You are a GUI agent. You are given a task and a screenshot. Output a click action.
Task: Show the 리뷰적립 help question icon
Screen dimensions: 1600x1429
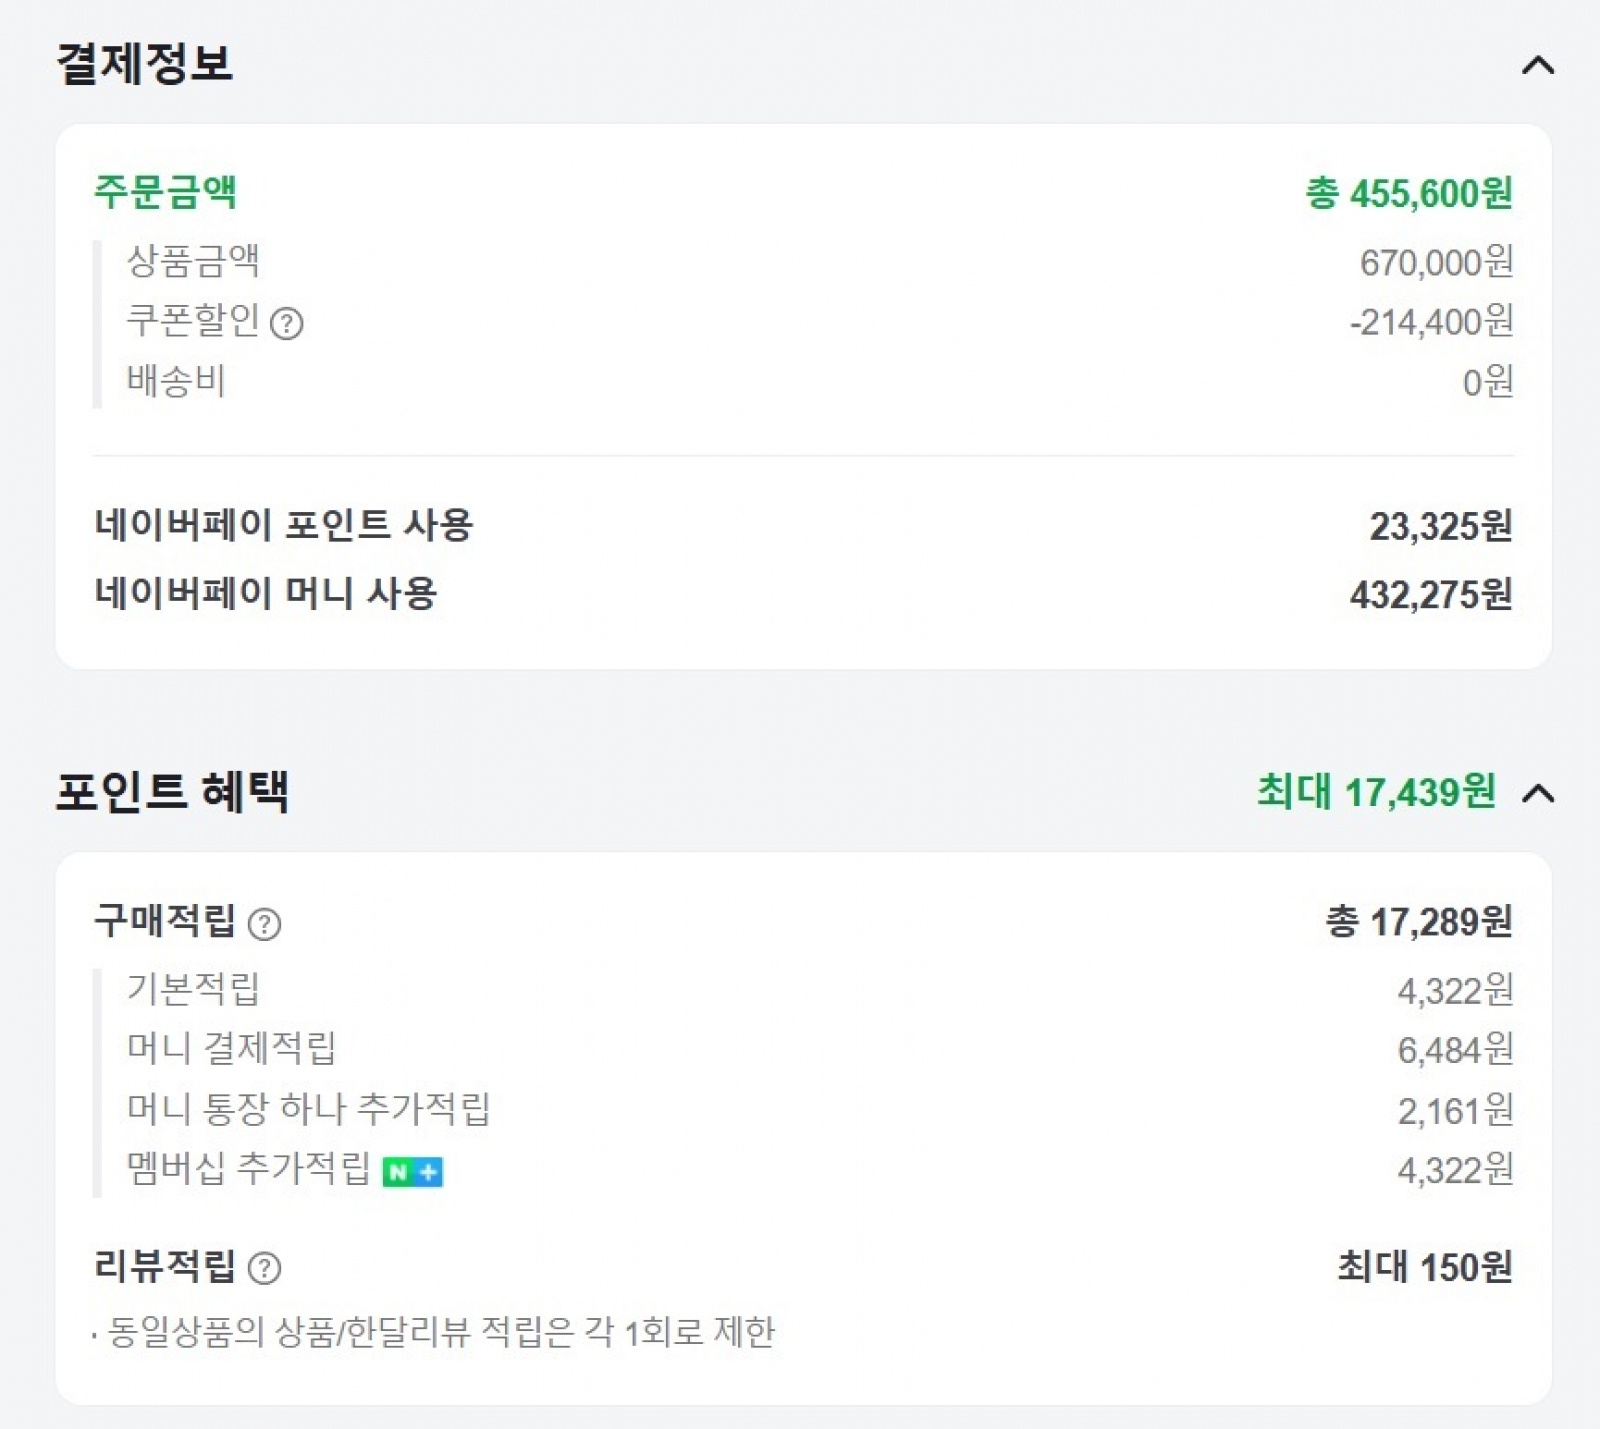tap(264, 1269)
